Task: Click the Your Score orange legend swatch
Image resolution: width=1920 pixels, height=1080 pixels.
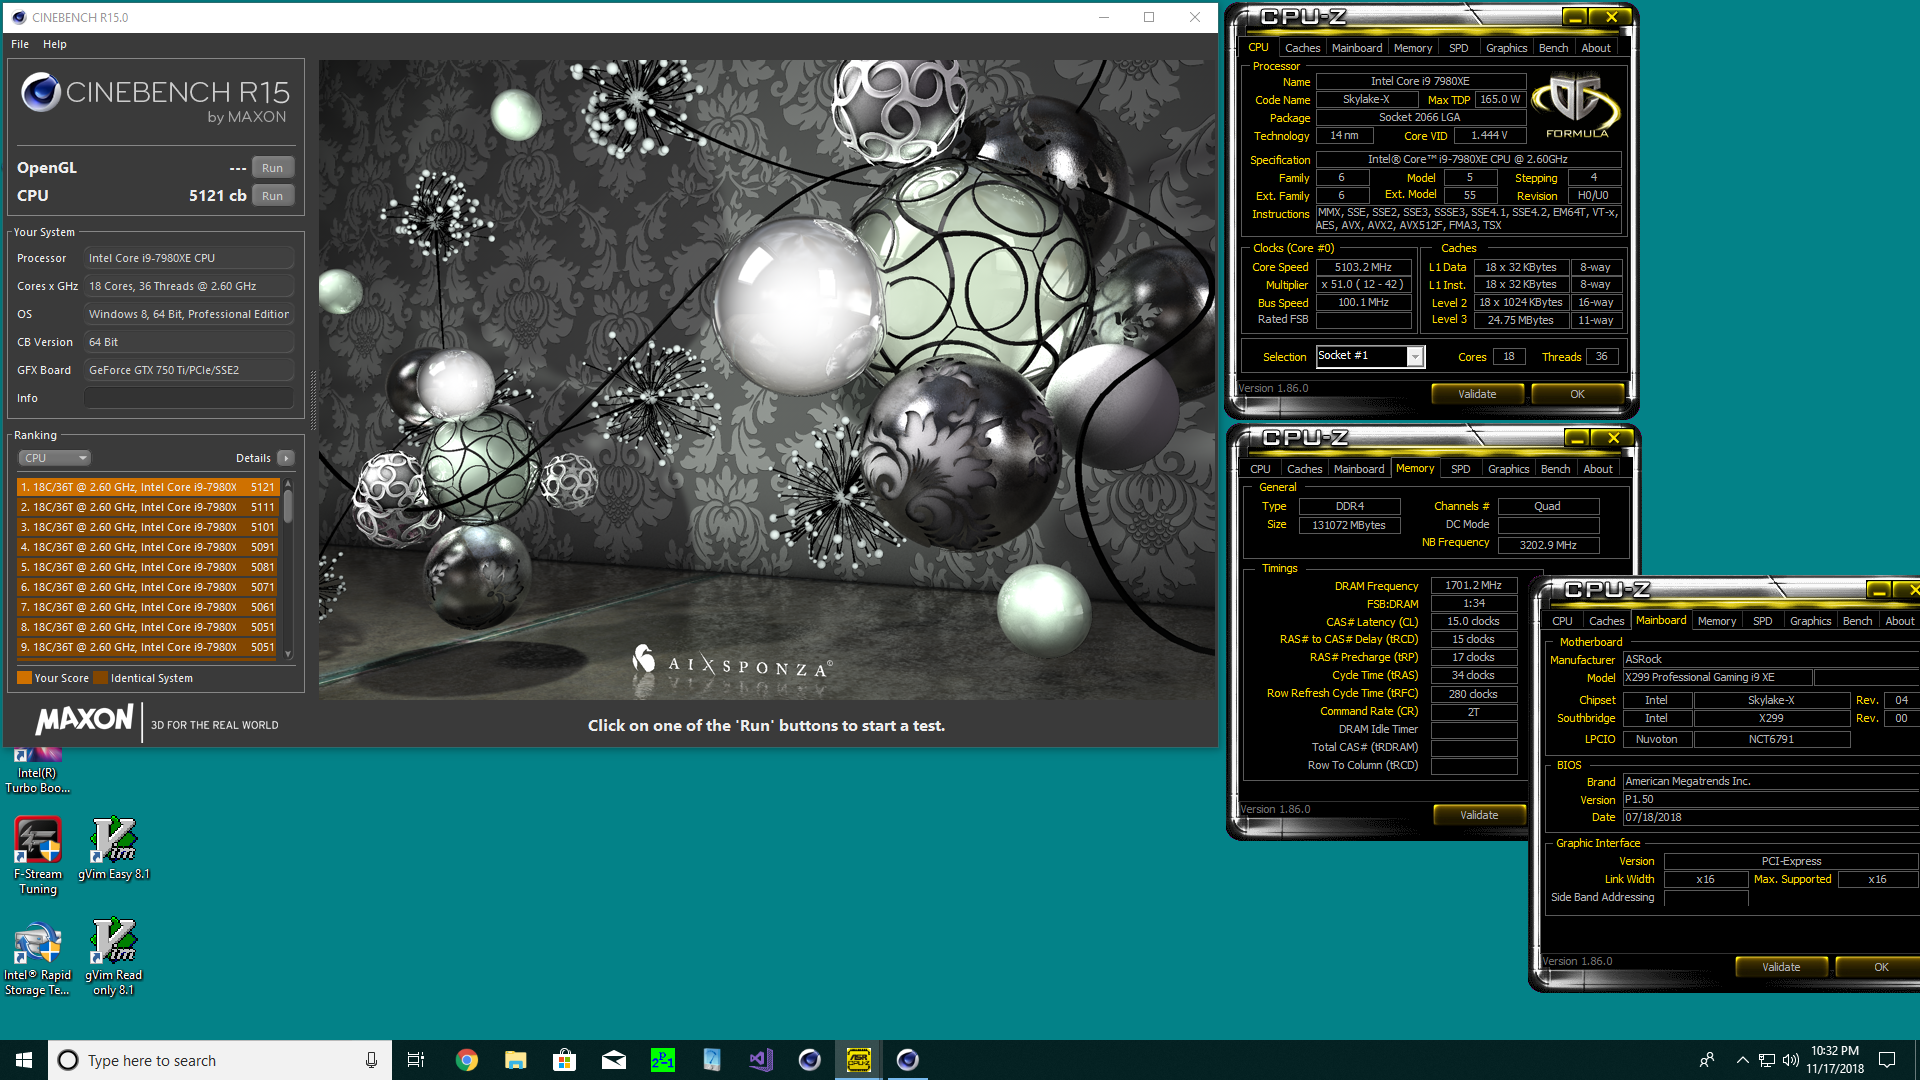Action: coord(24,678)
